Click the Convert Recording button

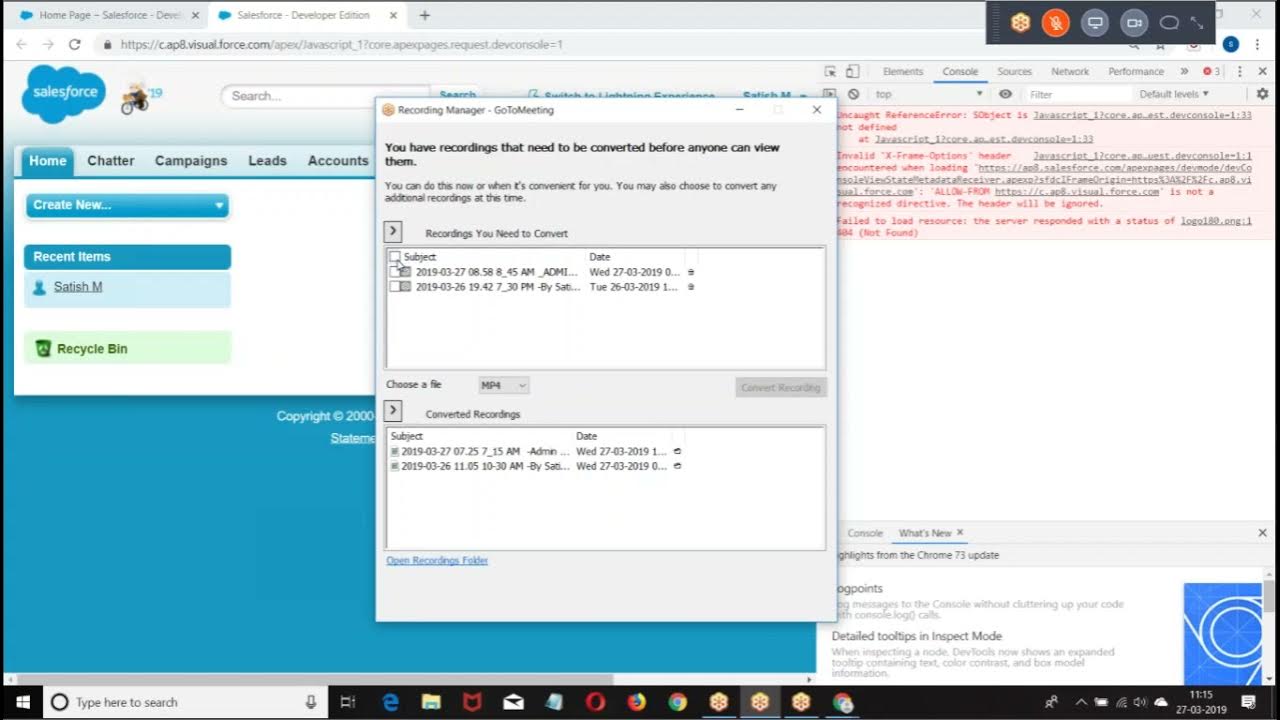pos(781,387)
